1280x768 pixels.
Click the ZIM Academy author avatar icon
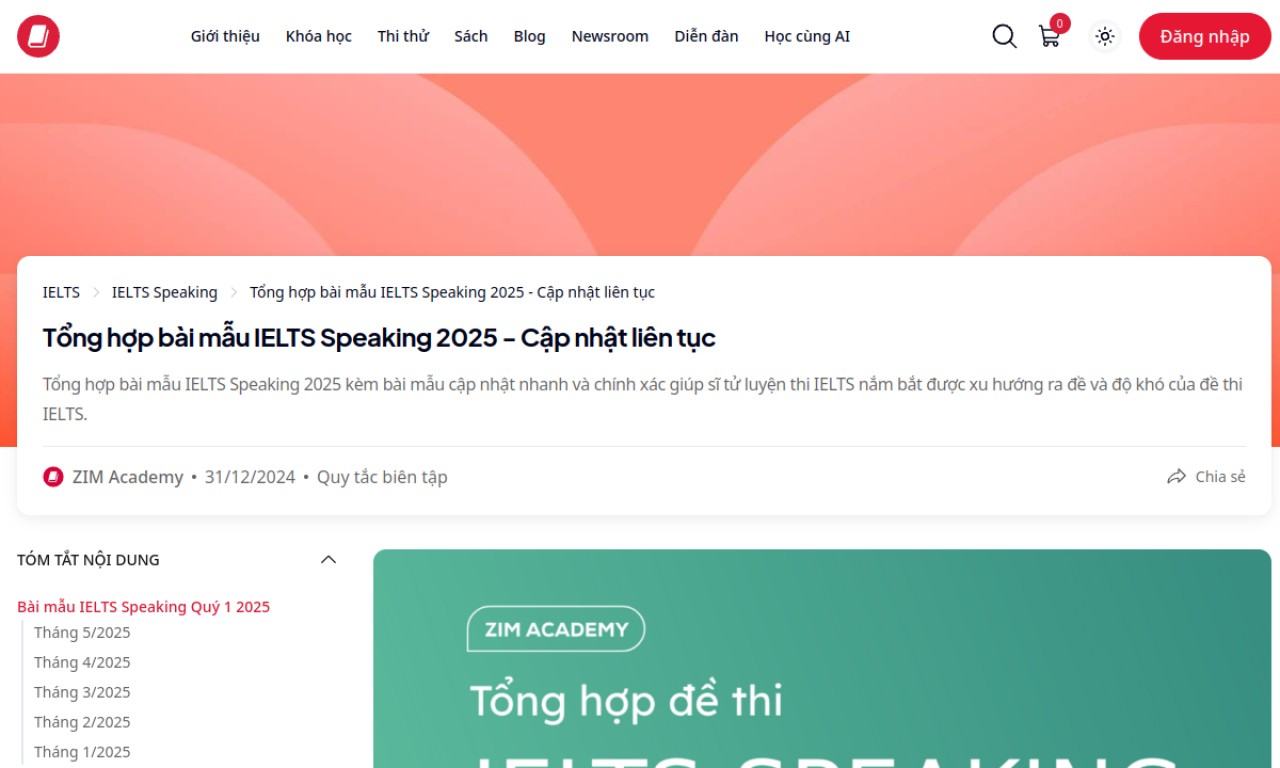[x=53, y=477]
